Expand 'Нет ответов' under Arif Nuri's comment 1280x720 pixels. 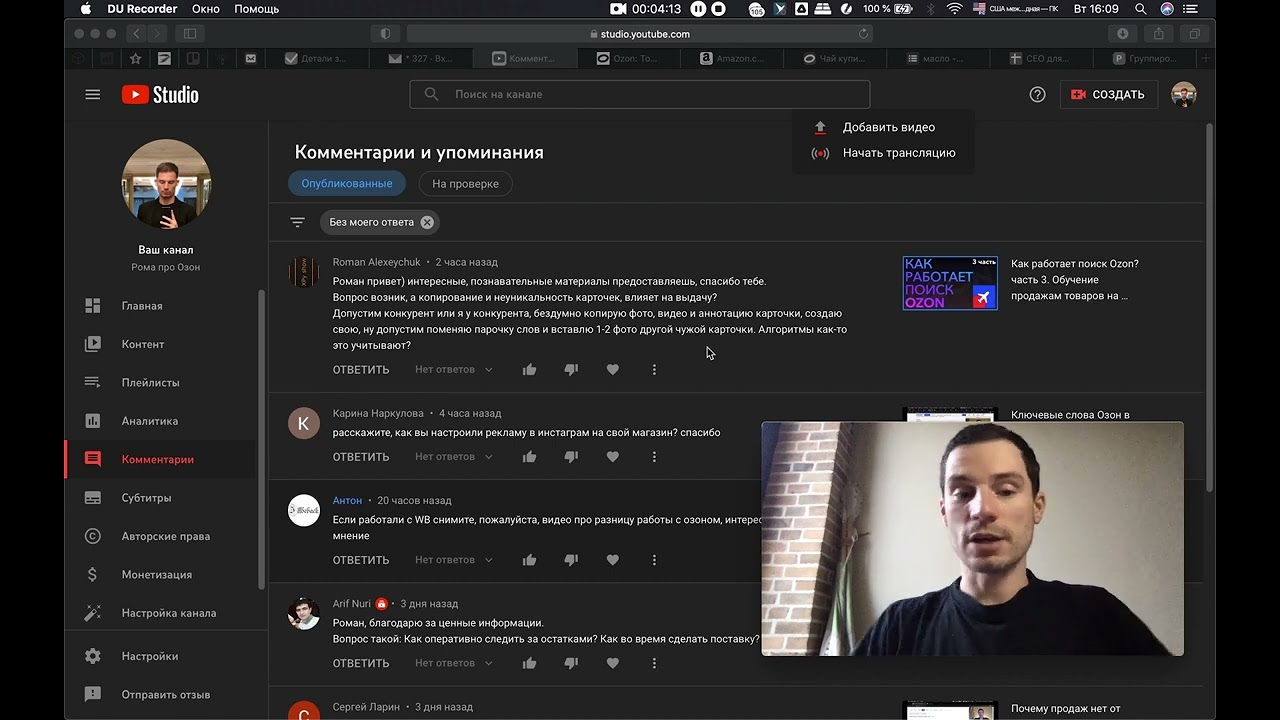pyautogui.click(x=454, y=663)
